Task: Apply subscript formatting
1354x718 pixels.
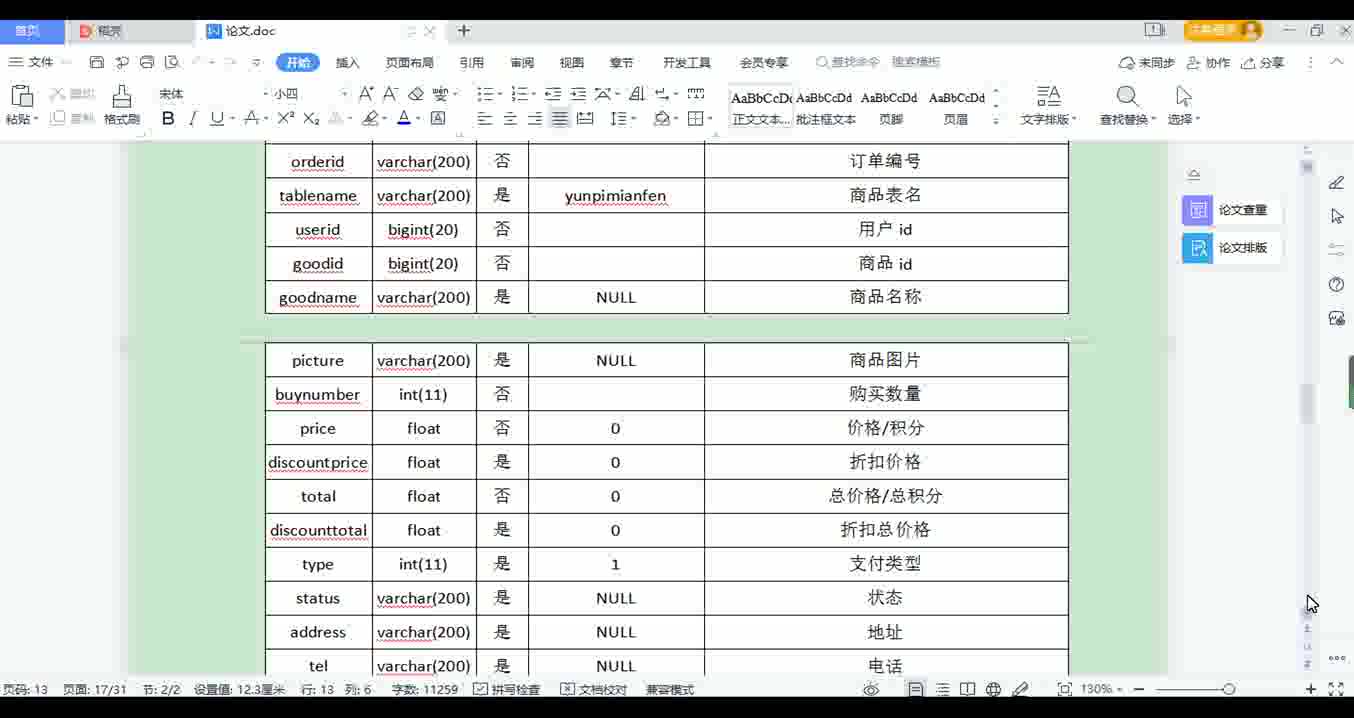Action: click(x=311, y=119)
